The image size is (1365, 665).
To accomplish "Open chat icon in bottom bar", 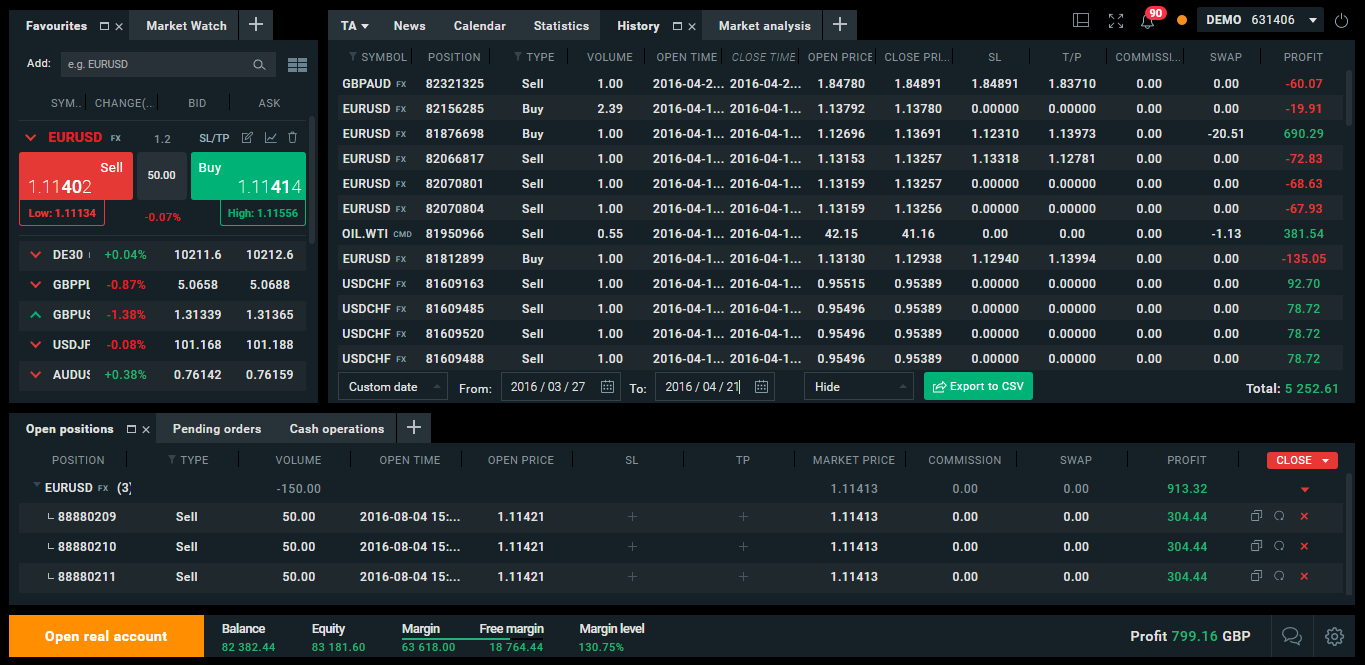I will click(x=1291, y=636).
